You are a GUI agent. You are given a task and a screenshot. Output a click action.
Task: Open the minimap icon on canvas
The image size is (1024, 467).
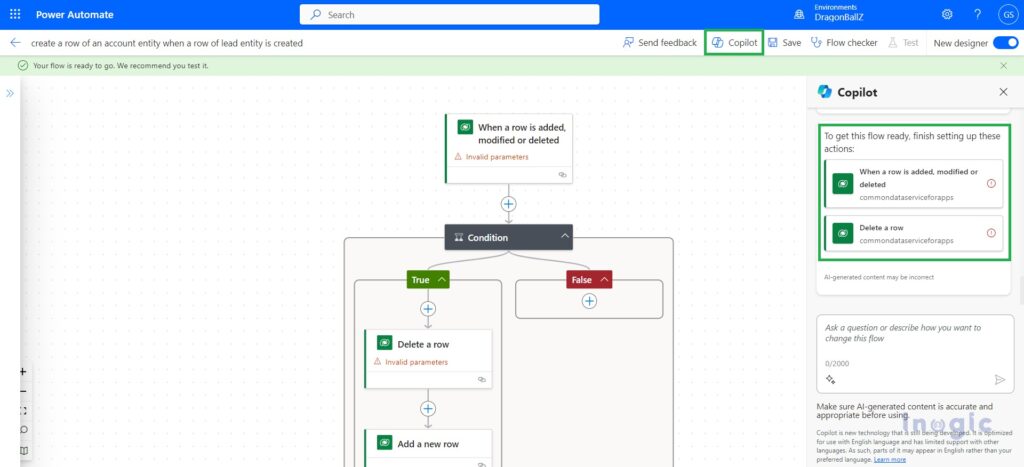pyautogui.click(x=24, y=451)
